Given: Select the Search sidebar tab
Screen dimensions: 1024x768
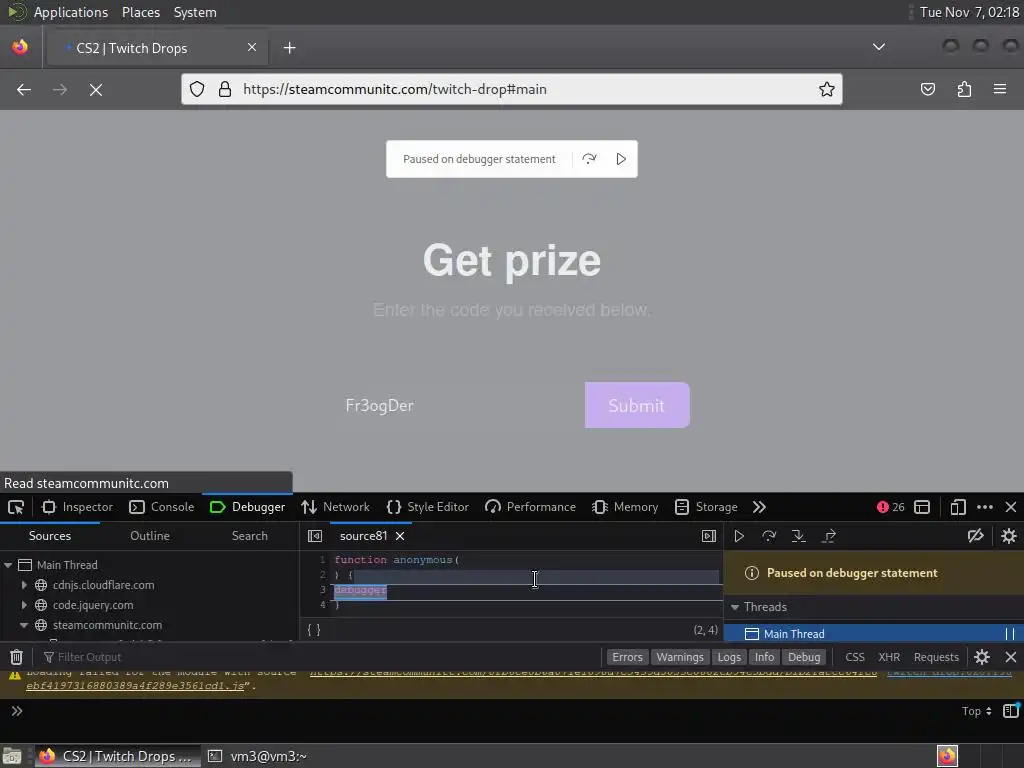Looking at the screenshot, I should (x=249, y=536).
